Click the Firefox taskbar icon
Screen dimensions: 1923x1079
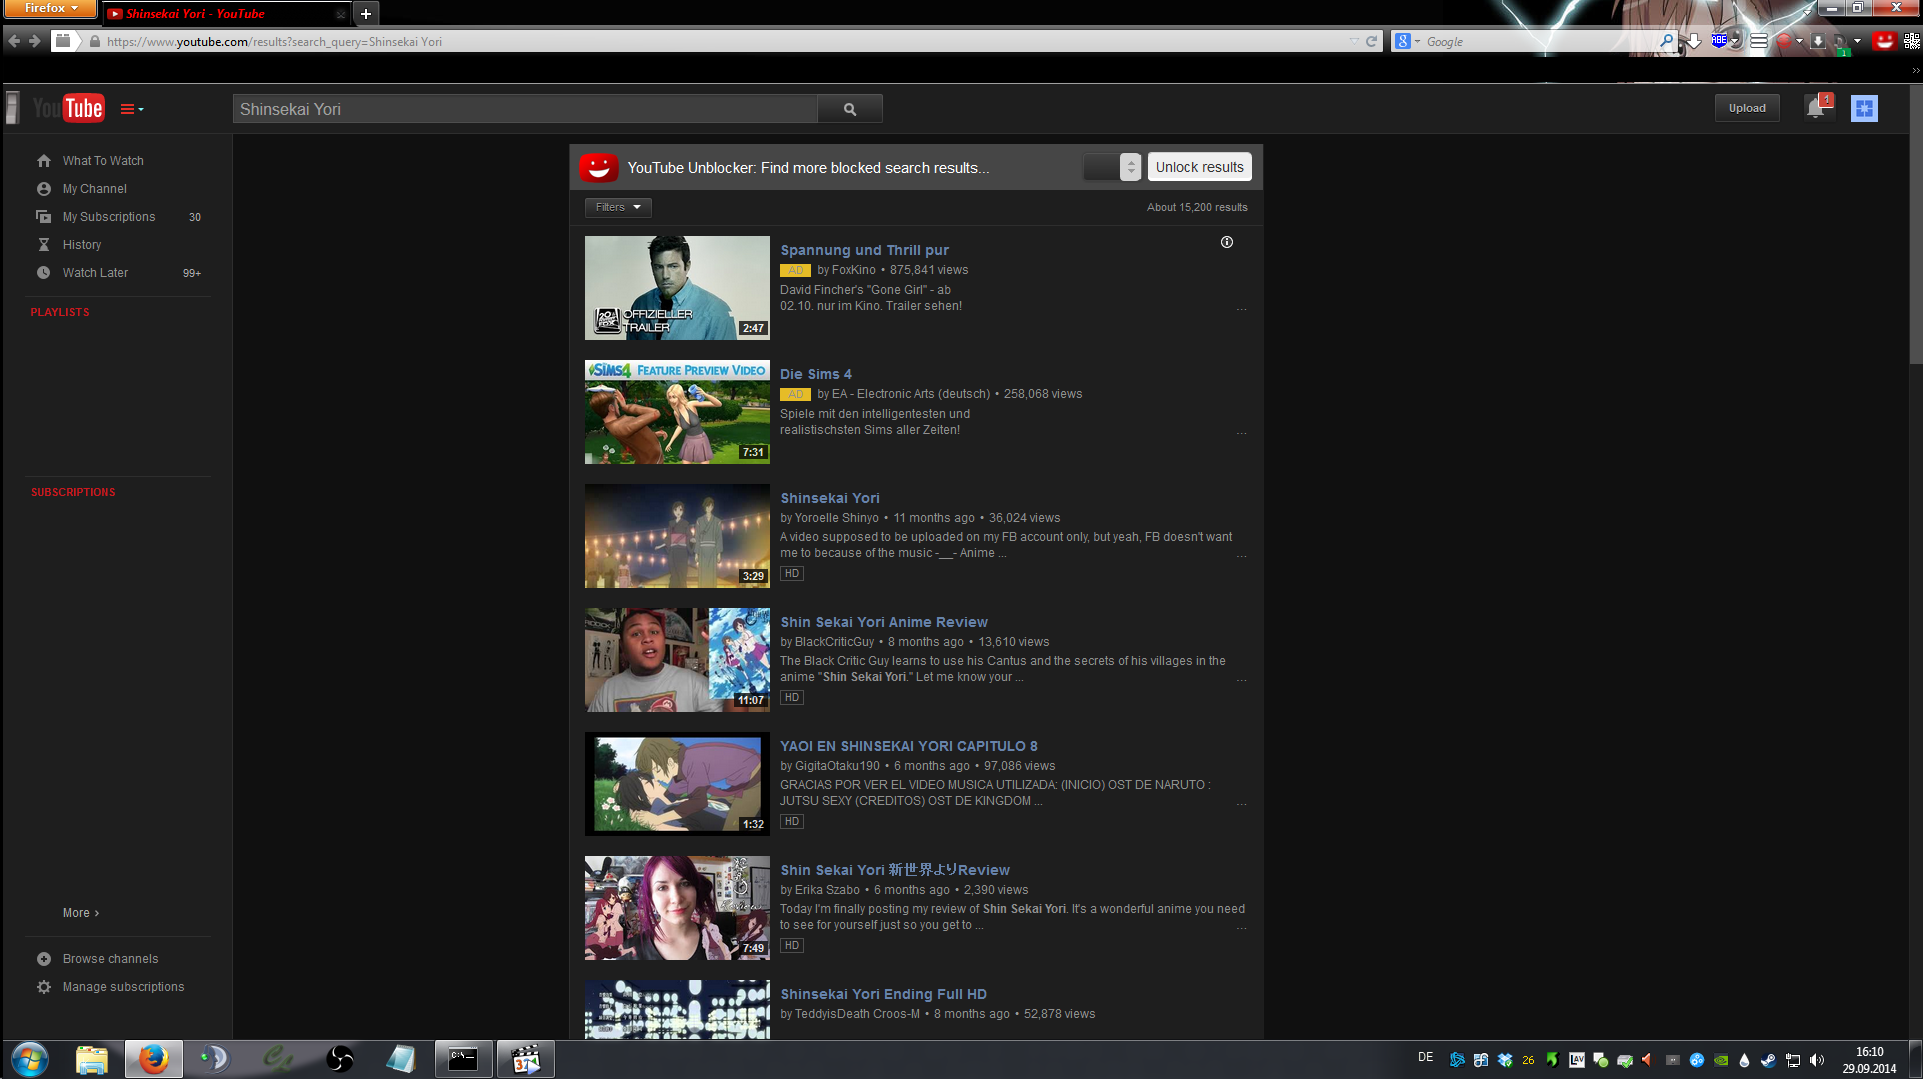click(x=153, y=1059)
